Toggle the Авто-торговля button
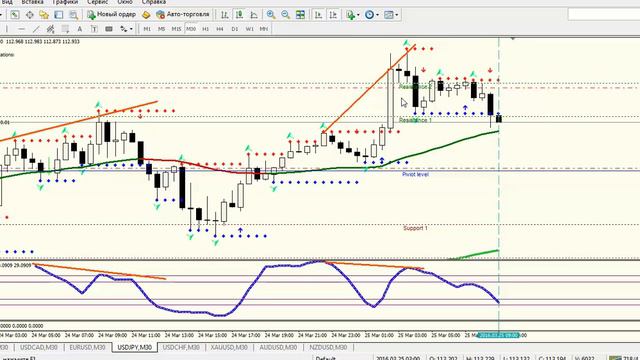Image resolution: width=640 pixels, height=360 pixels. pos(183,15)
